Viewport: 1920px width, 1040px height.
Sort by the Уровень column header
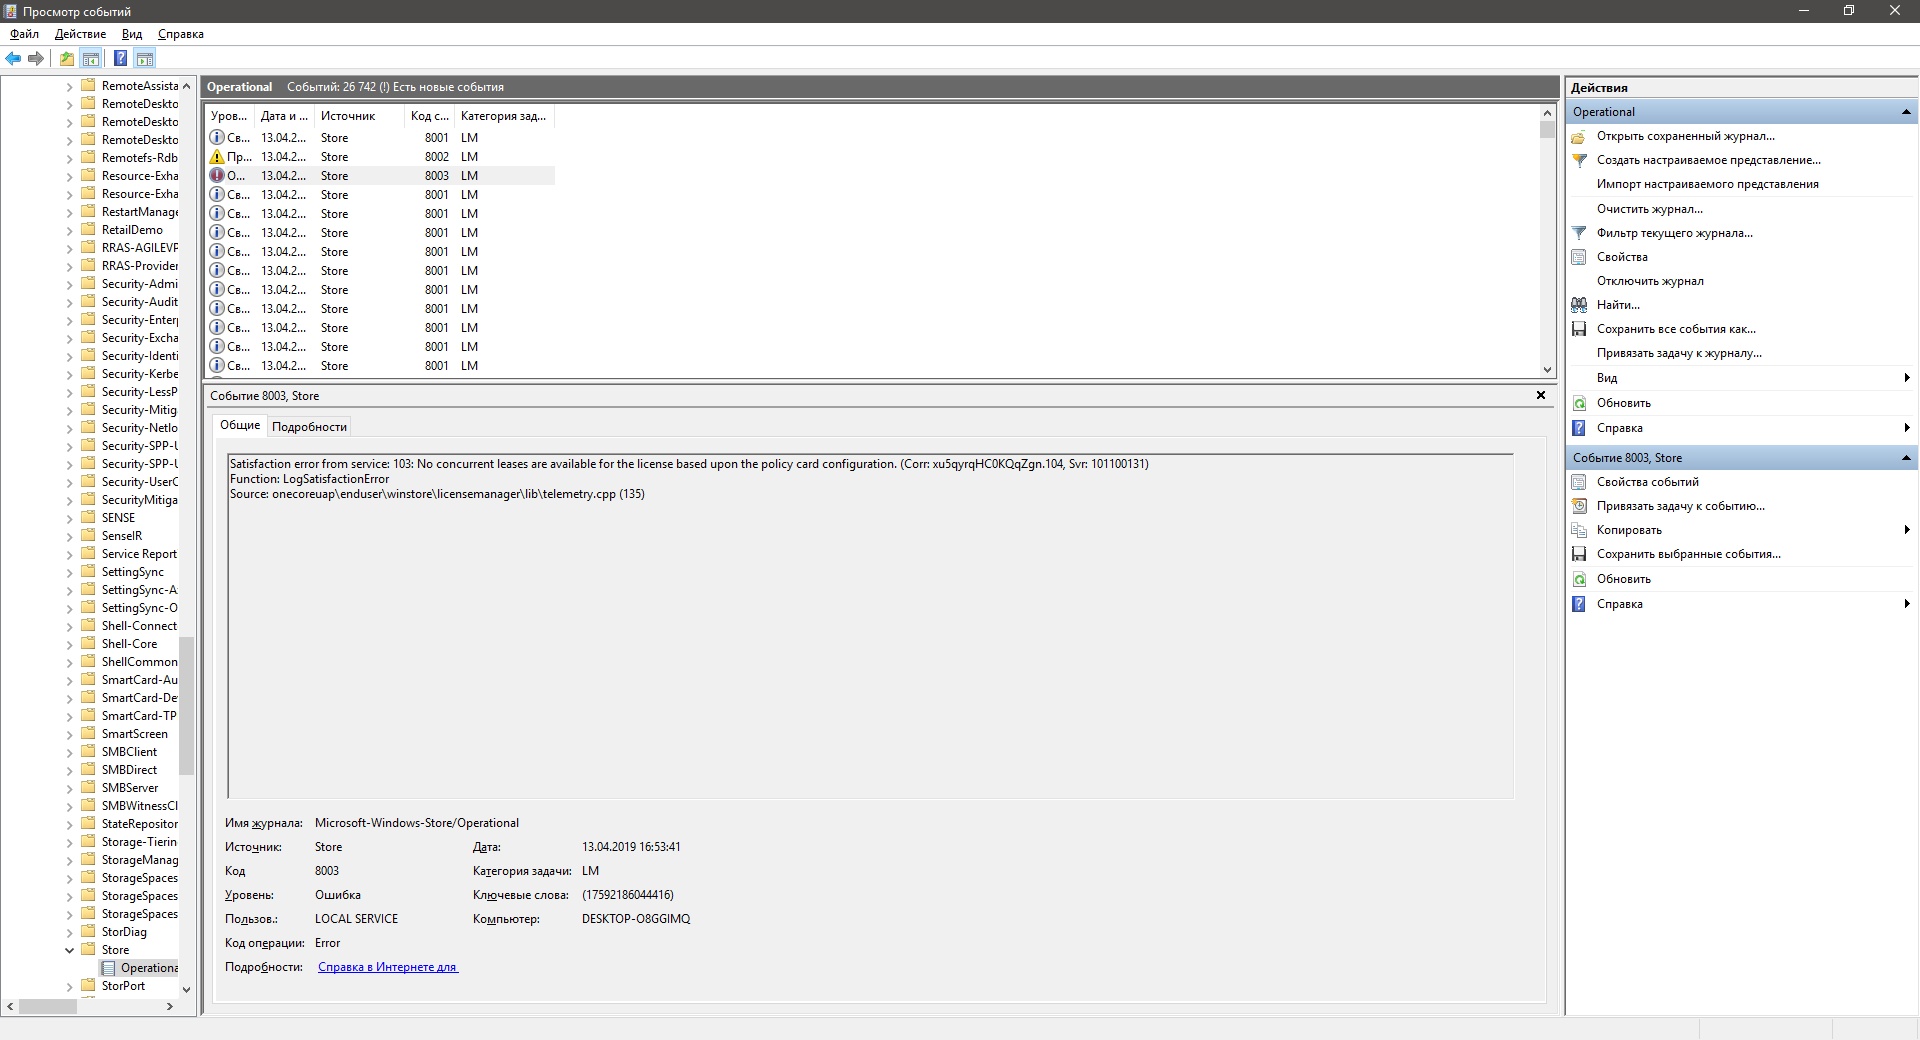229,116
